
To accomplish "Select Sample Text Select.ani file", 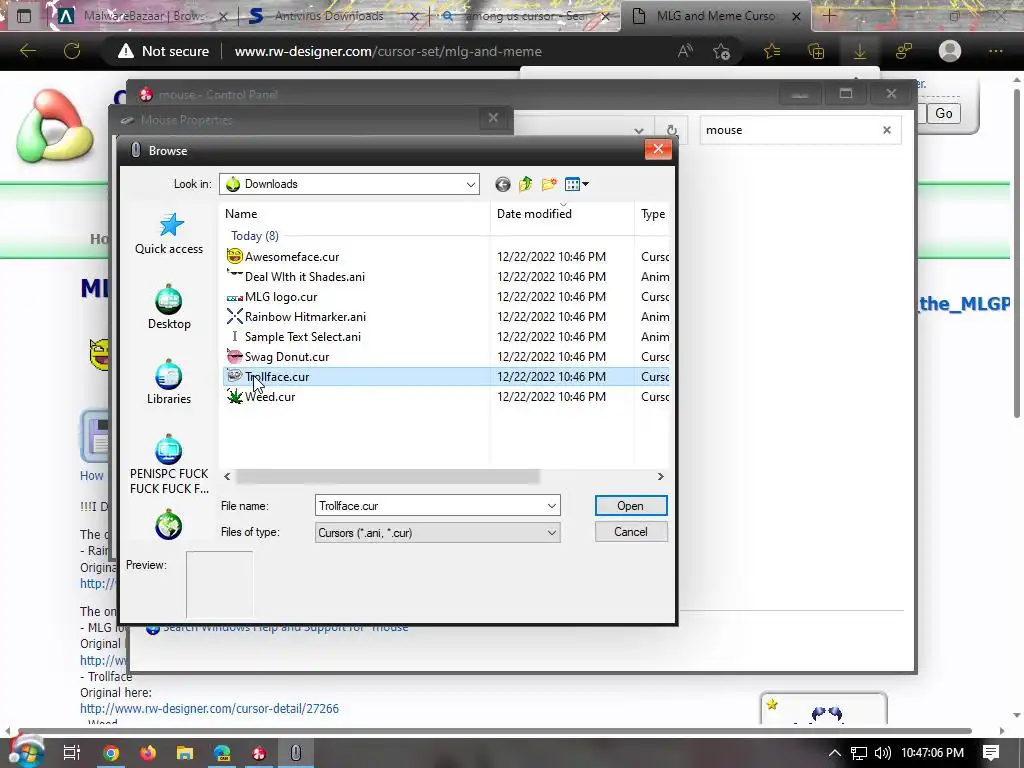I will [294, 337].
